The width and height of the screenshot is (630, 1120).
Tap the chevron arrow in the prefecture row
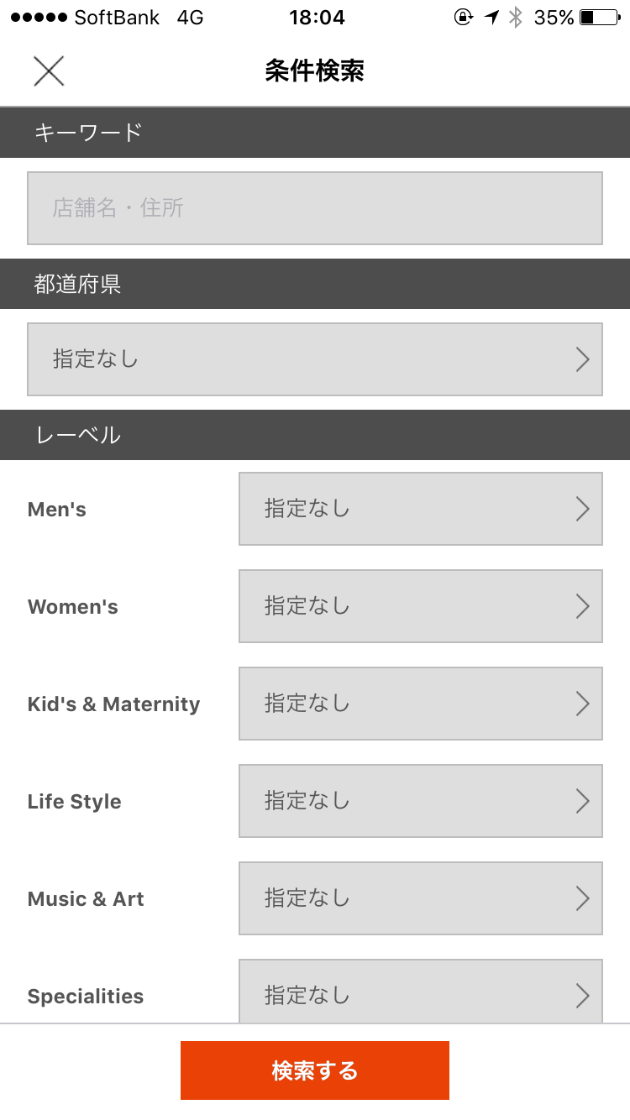583,359
